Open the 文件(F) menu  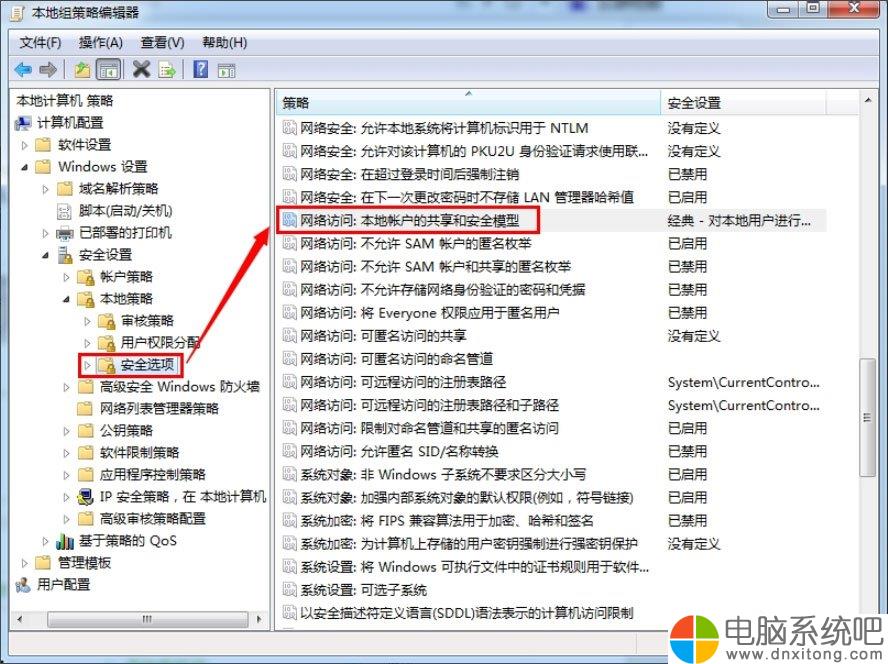tap(40, 42)
